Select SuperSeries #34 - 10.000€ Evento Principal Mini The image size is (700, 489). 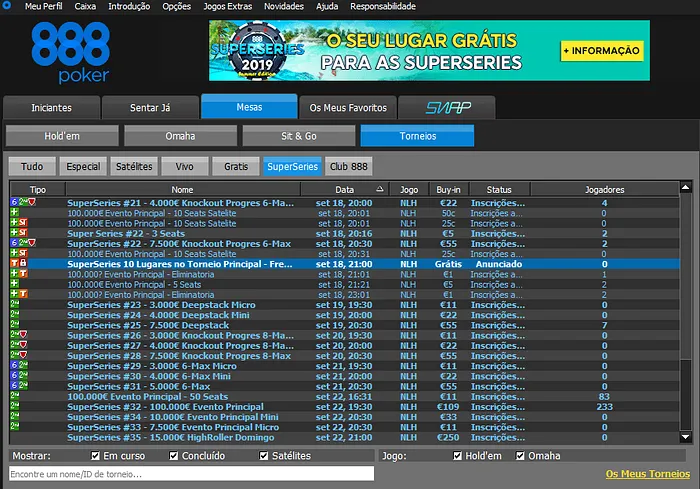[x=345, y=417]
